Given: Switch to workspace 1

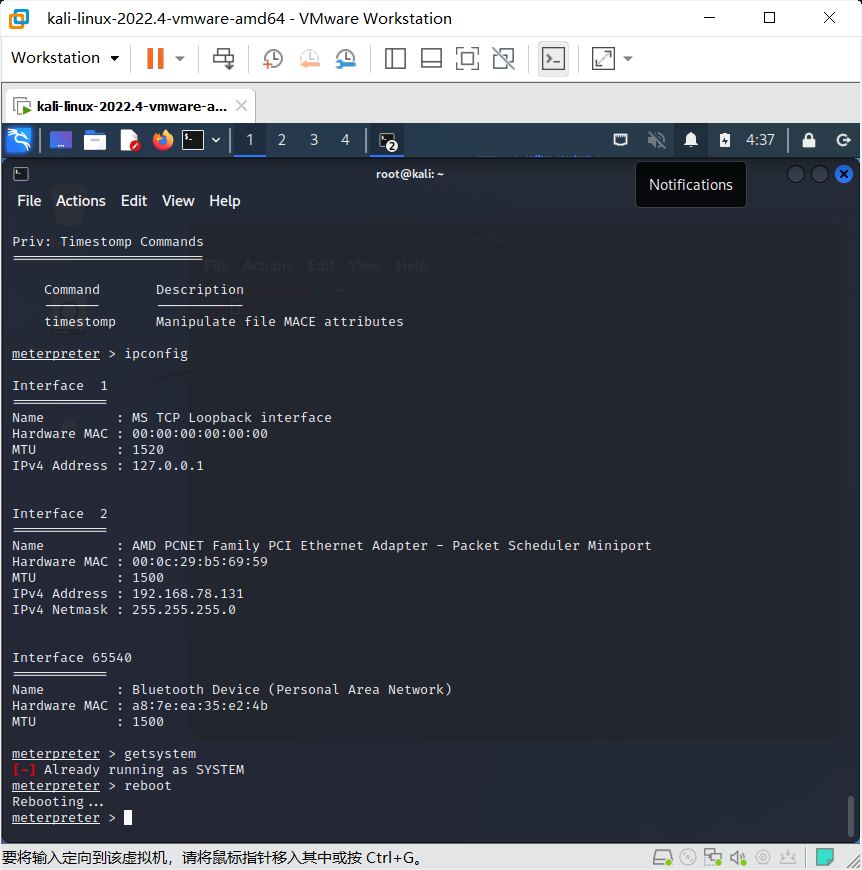Looking at the screenshot, I should point(250,140).
